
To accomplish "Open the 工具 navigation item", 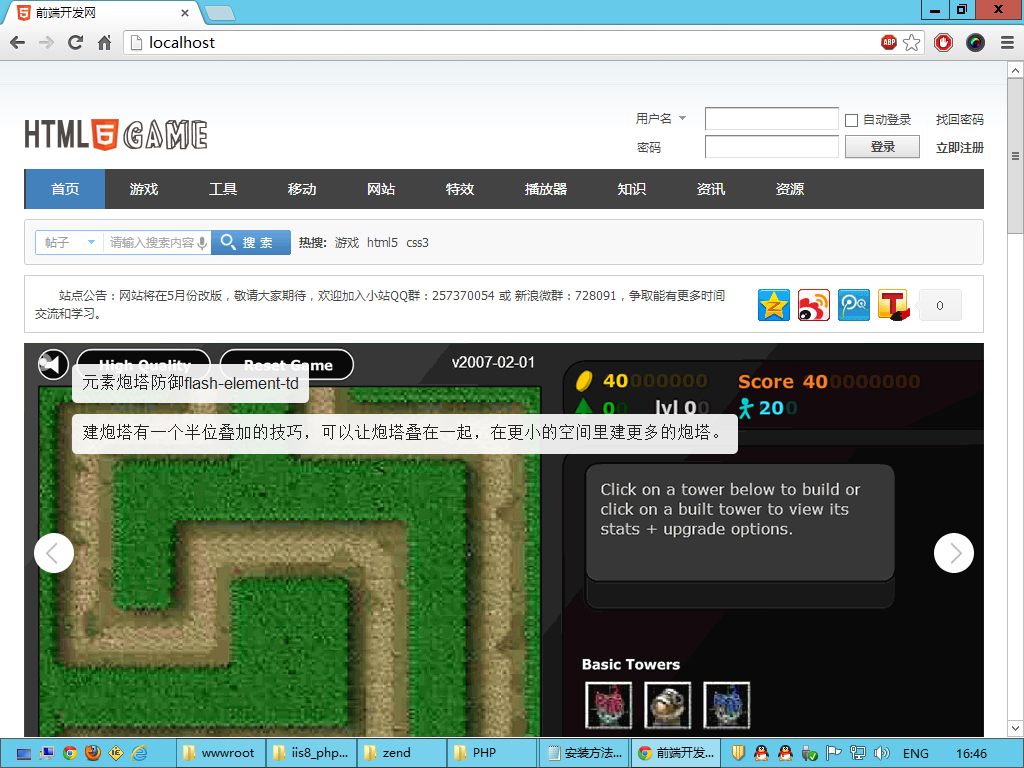I will pyautogui.click(x=223, y=189).
